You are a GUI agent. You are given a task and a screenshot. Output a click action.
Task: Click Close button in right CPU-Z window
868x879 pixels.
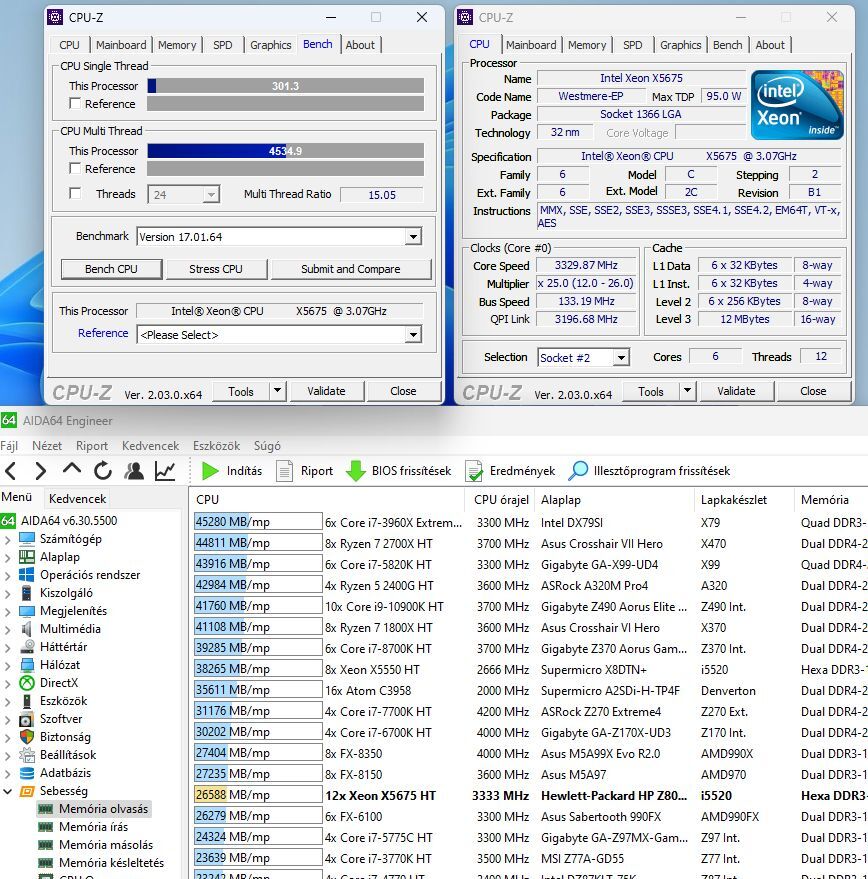(813, 391)
